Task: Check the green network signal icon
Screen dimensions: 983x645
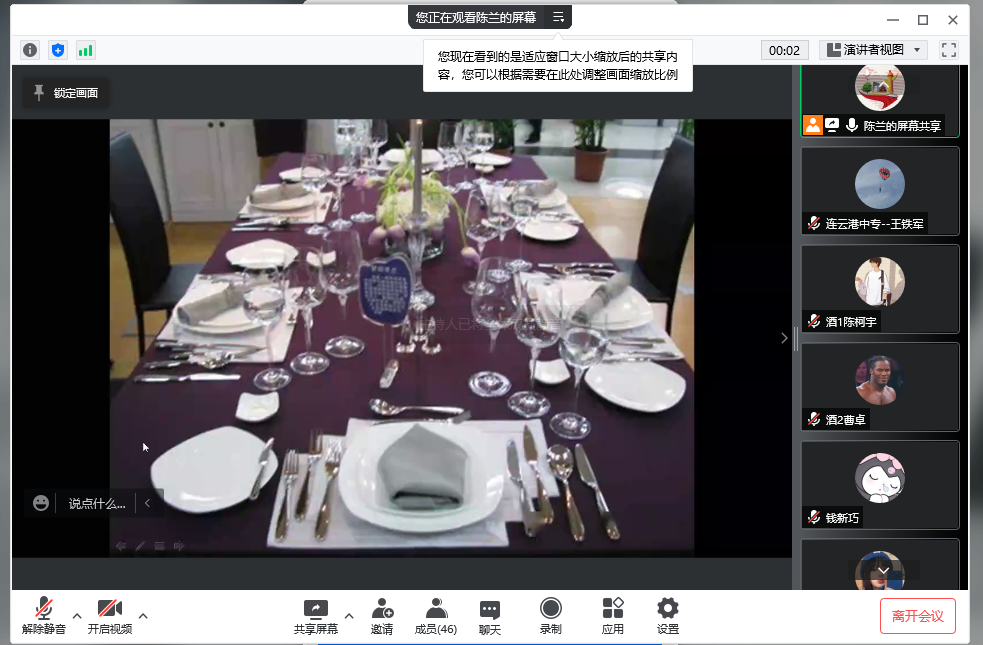Action: point(85,50)
